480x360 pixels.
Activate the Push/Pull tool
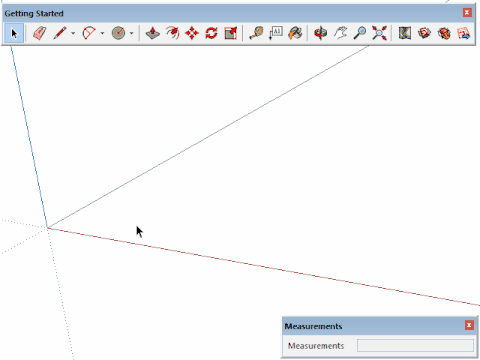[153, 33]
